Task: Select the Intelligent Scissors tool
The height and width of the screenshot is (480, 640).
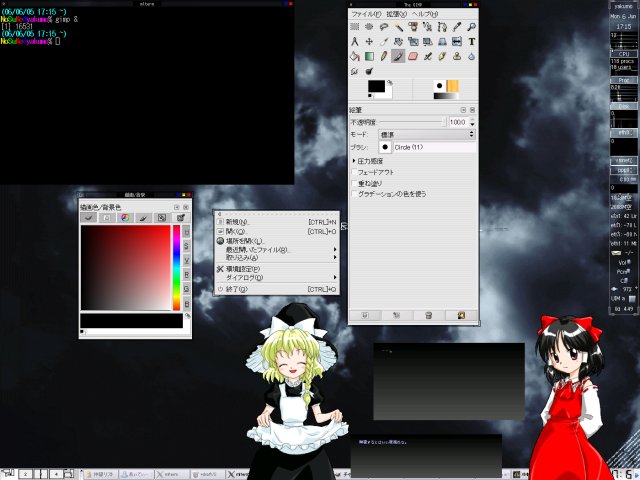Action: (x=427, y=27)
